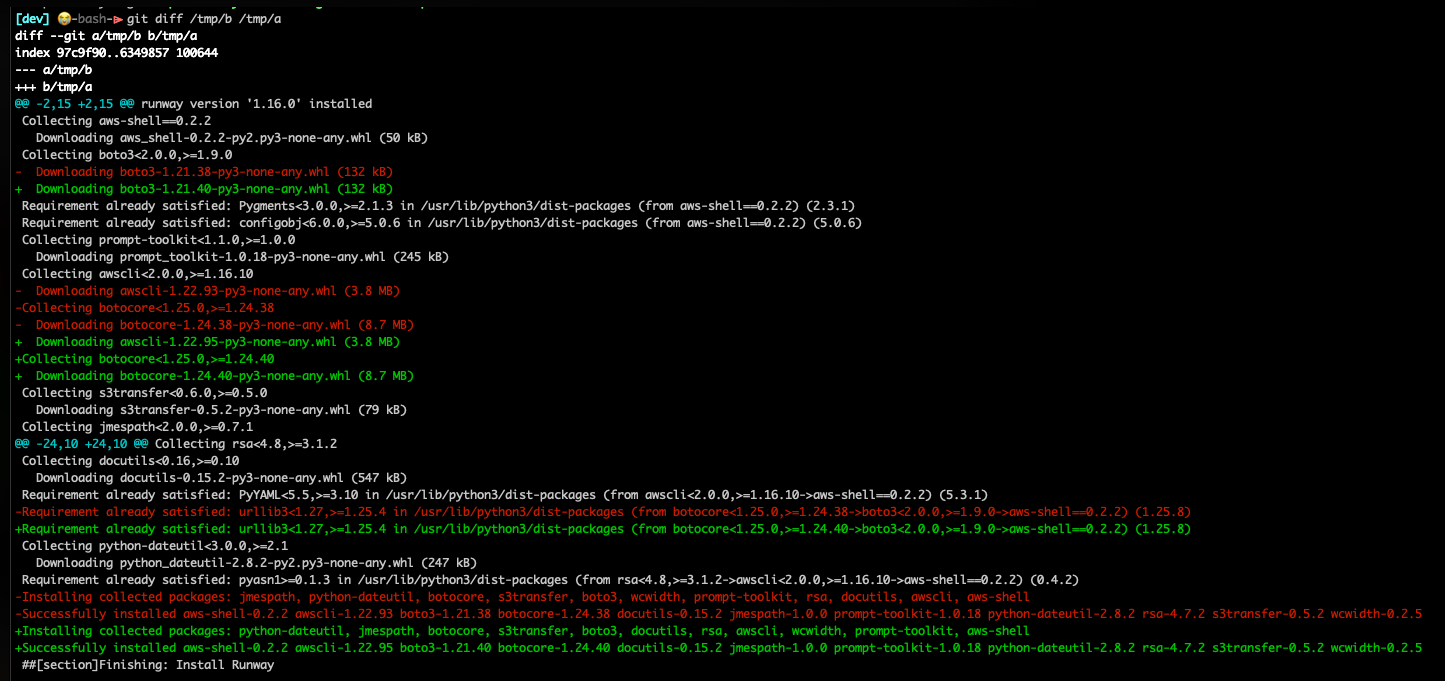Click the "Collecting jmespath<2.0.0,>=0.7.1" line
The image size is (1445, 681).
[138, 427]
